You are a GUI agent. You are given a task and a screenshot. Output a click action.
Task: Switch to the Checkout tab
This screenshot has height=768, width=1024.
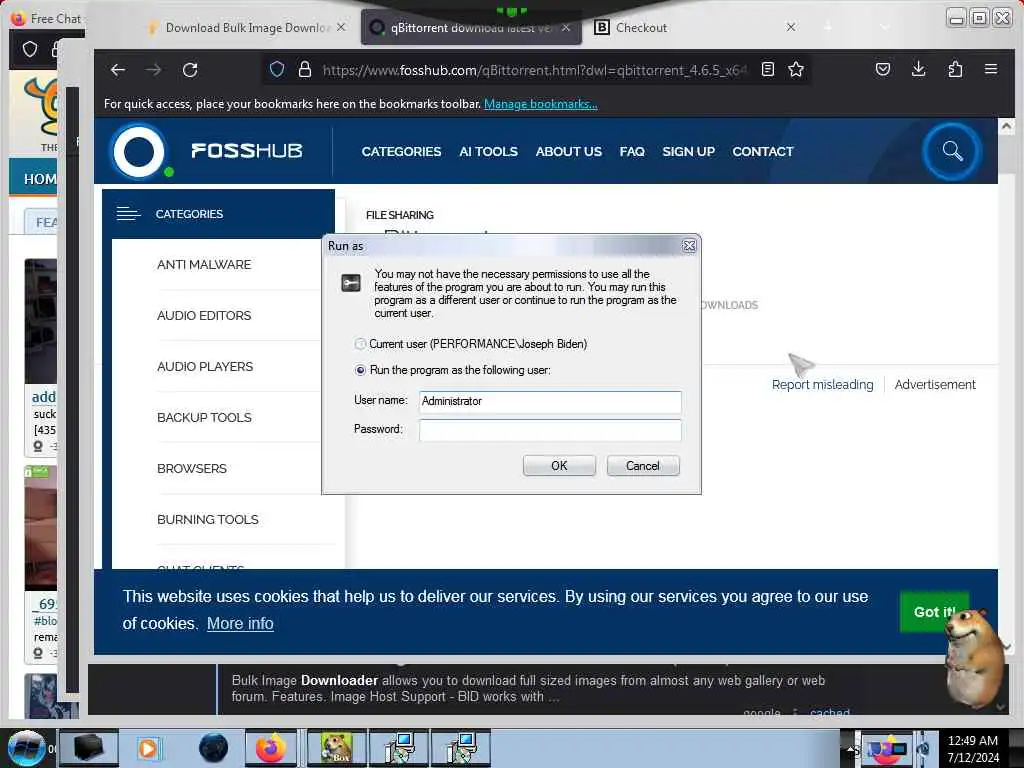coord(694,27)
